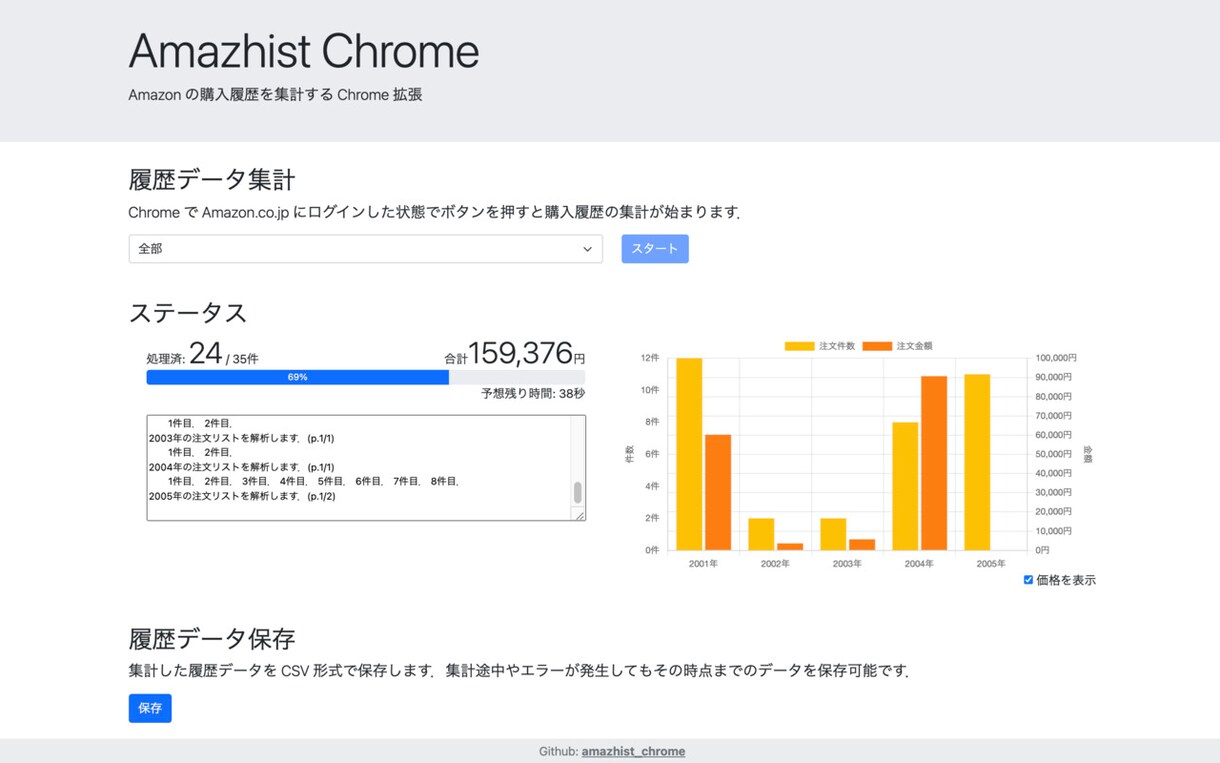Click the 2001年 yellow order count bar
This screenshot has height=763, width=1220.
pos(689,454)
